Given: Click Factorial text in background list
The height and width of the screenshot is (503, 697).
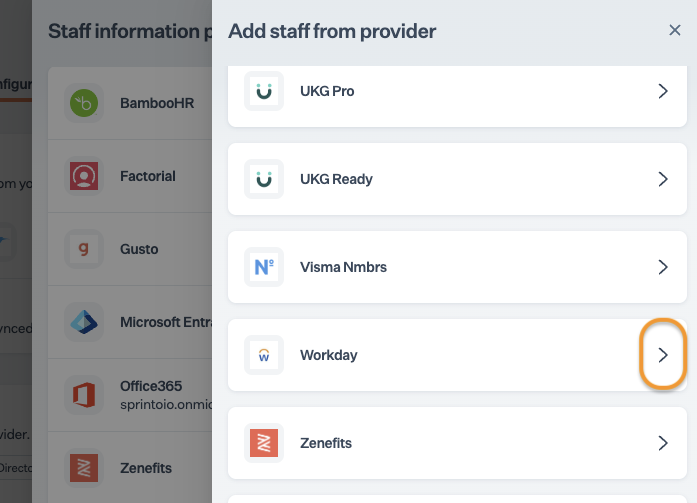Looking at the screenshot, I should 148,176.
